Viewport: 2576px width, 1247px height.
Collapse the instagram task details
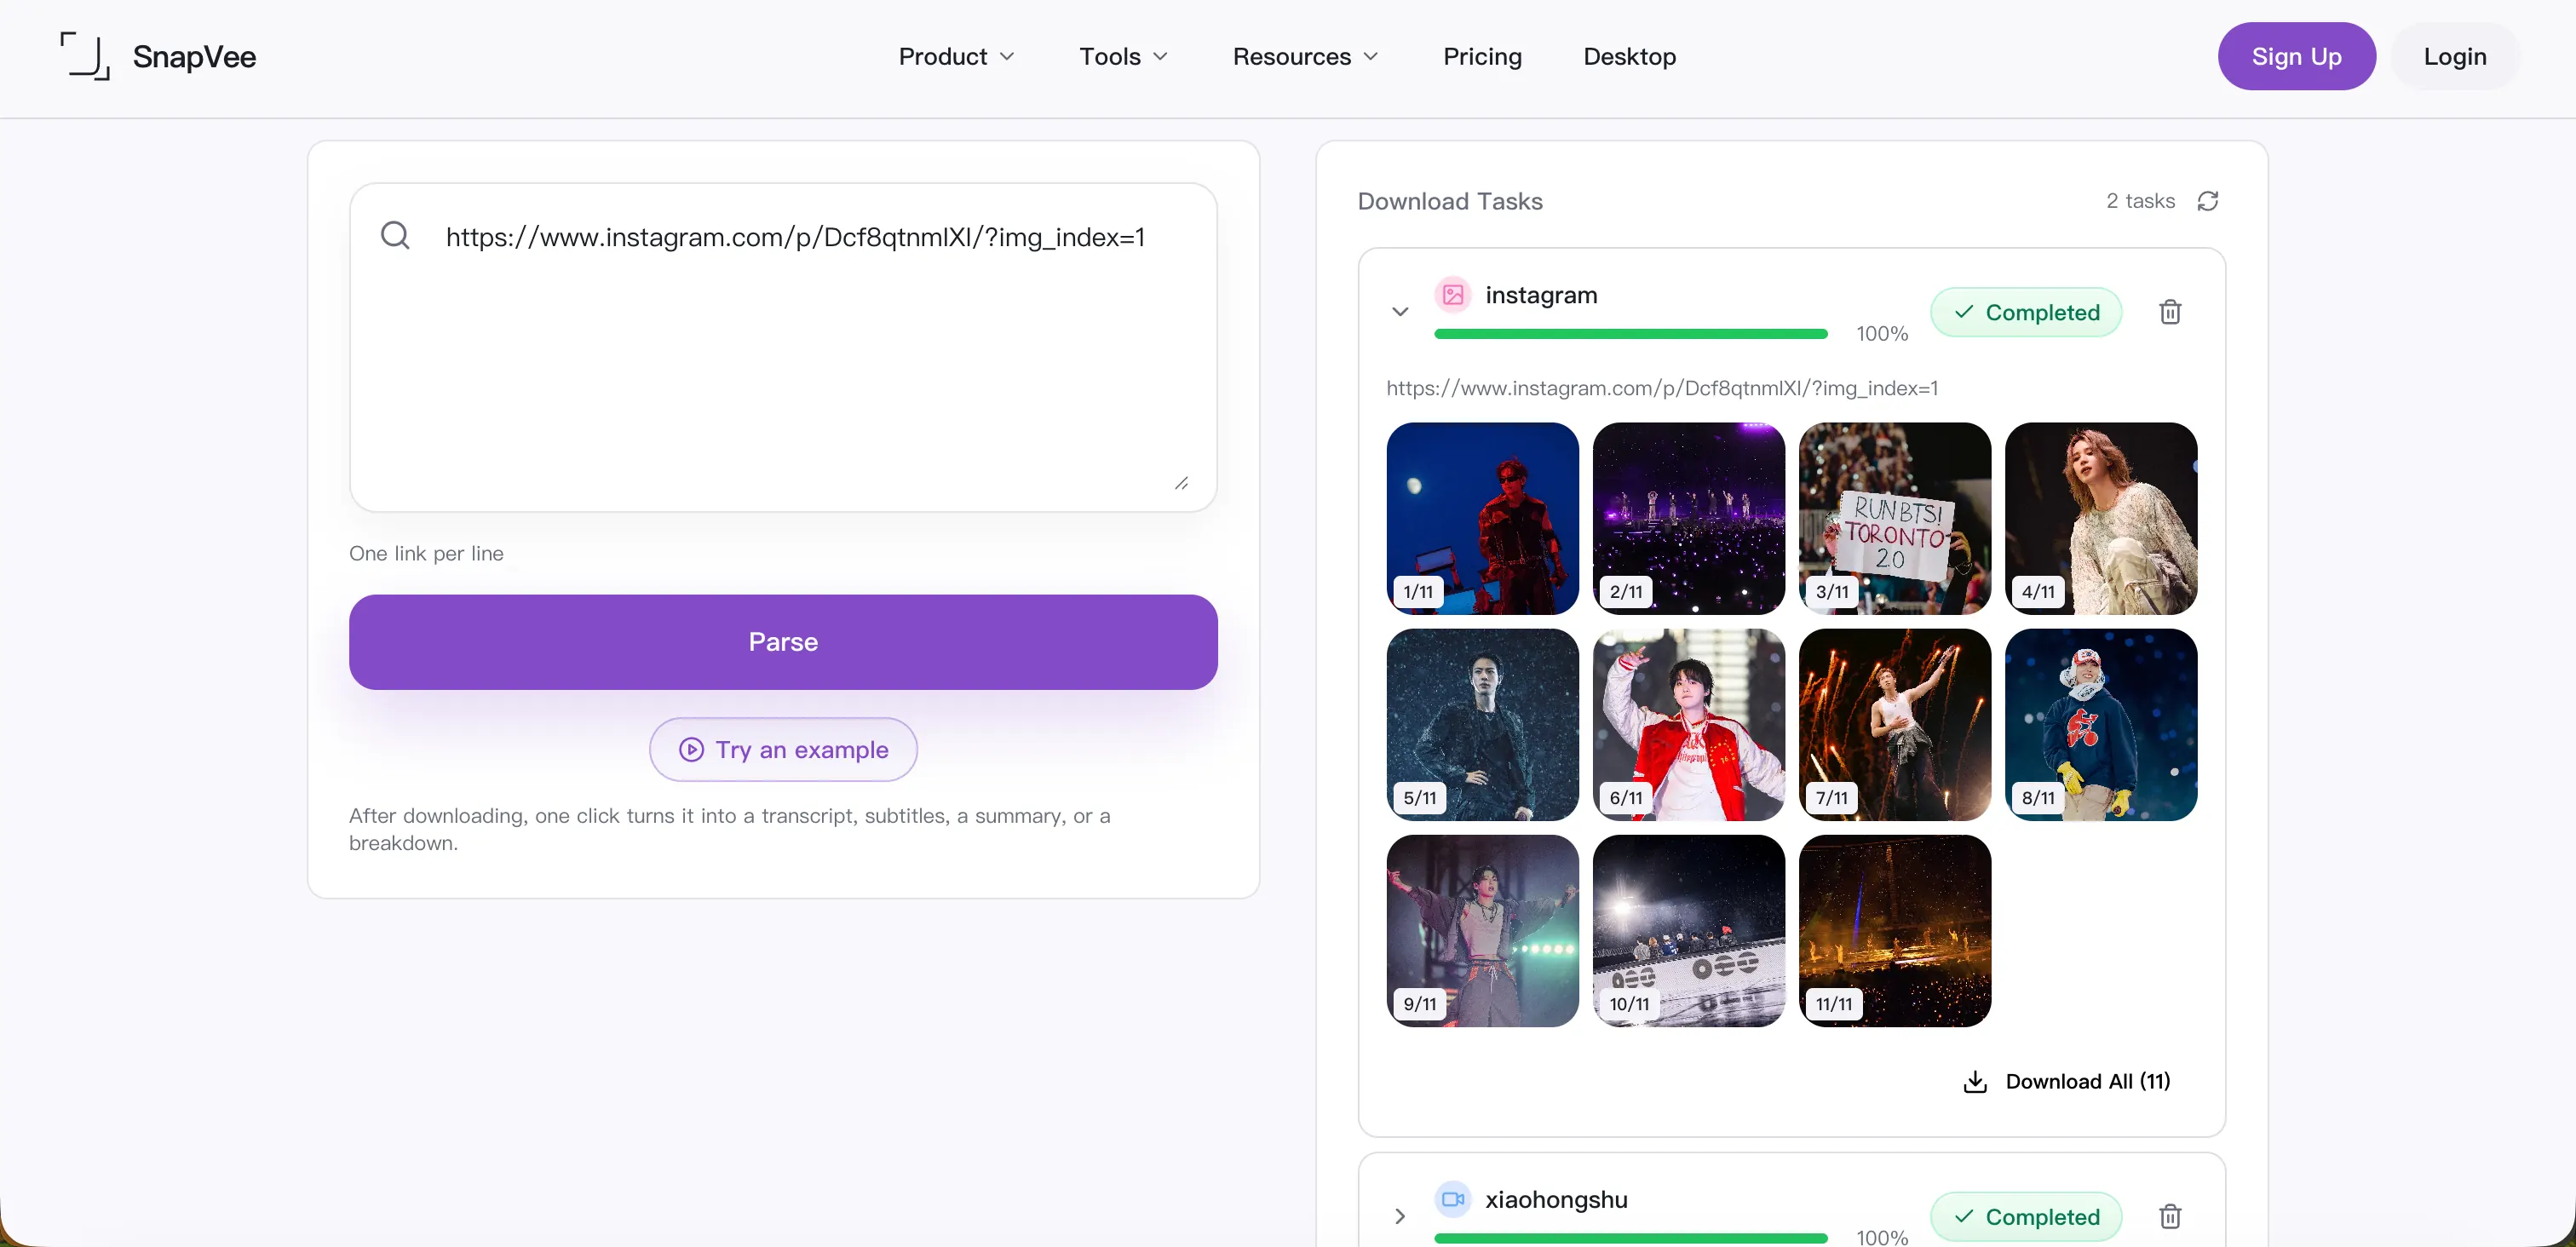point(1400,312)
